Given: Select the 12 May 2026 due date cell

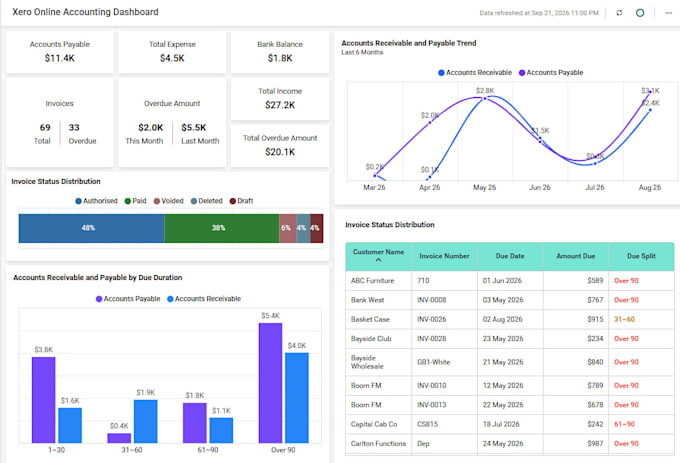Looking at the screenshot, I should click(x=510, y=385).
